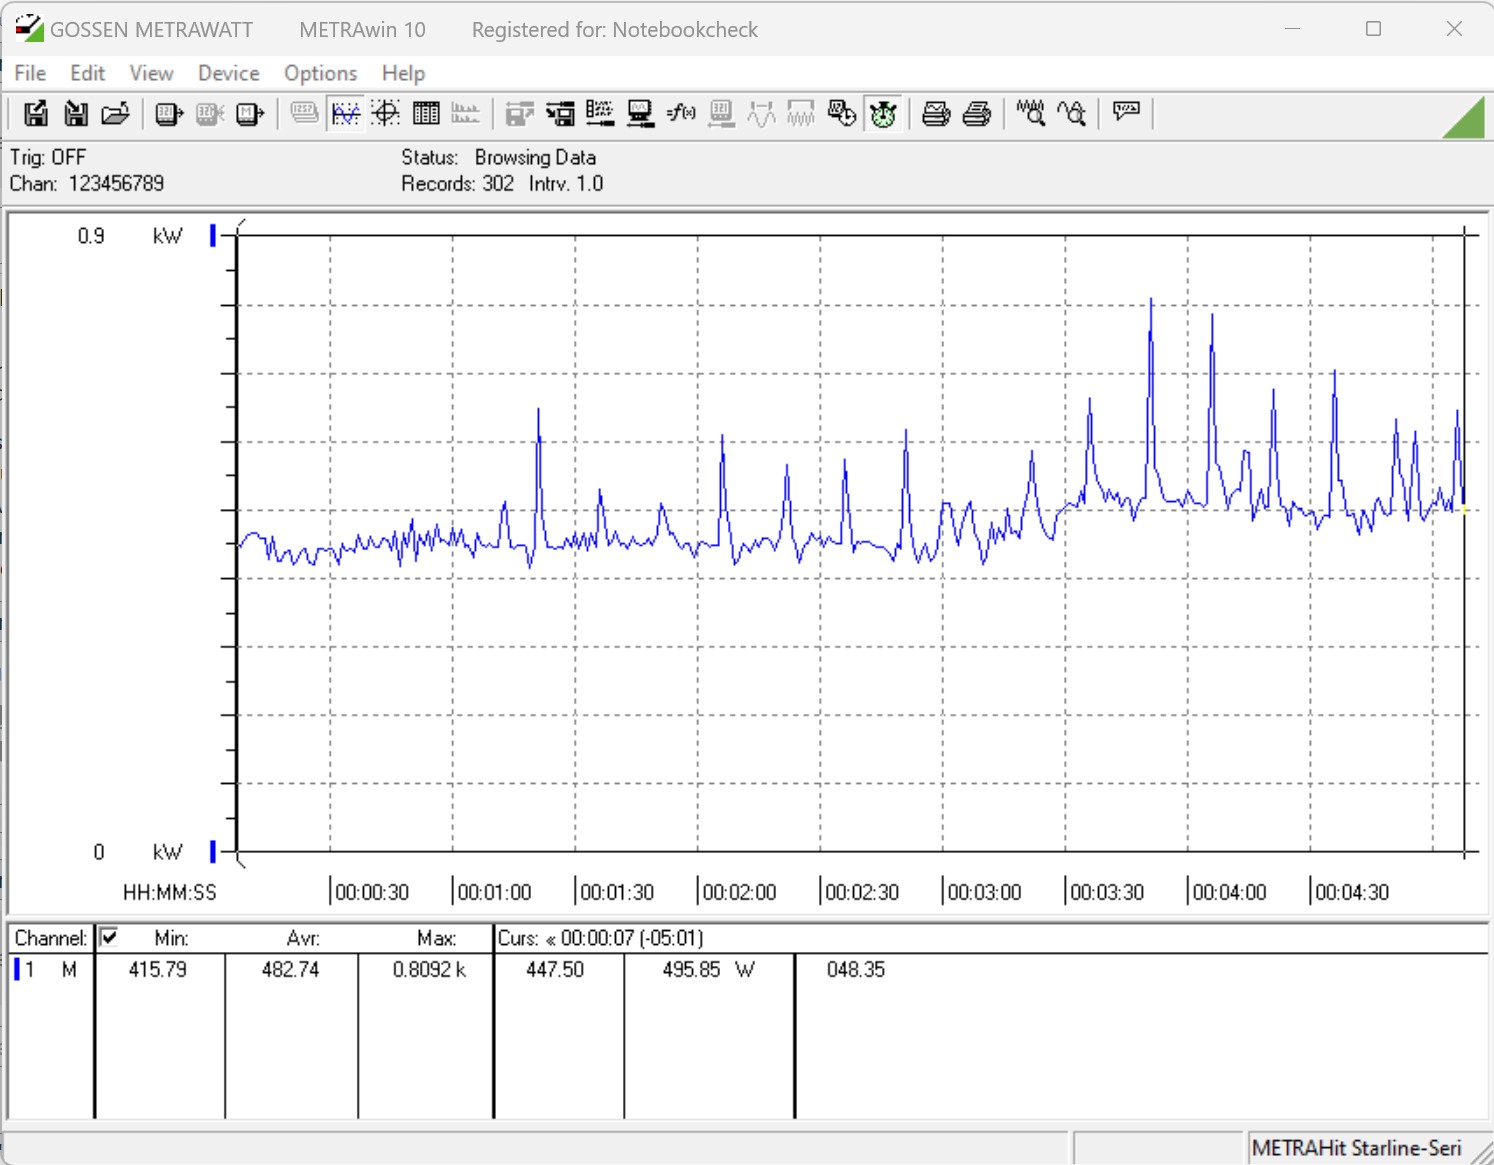Image resolution: width=1494 pixels, height=1165 pixels.
Task: Select channel 1 M row label
Action: tap(50, 969)
